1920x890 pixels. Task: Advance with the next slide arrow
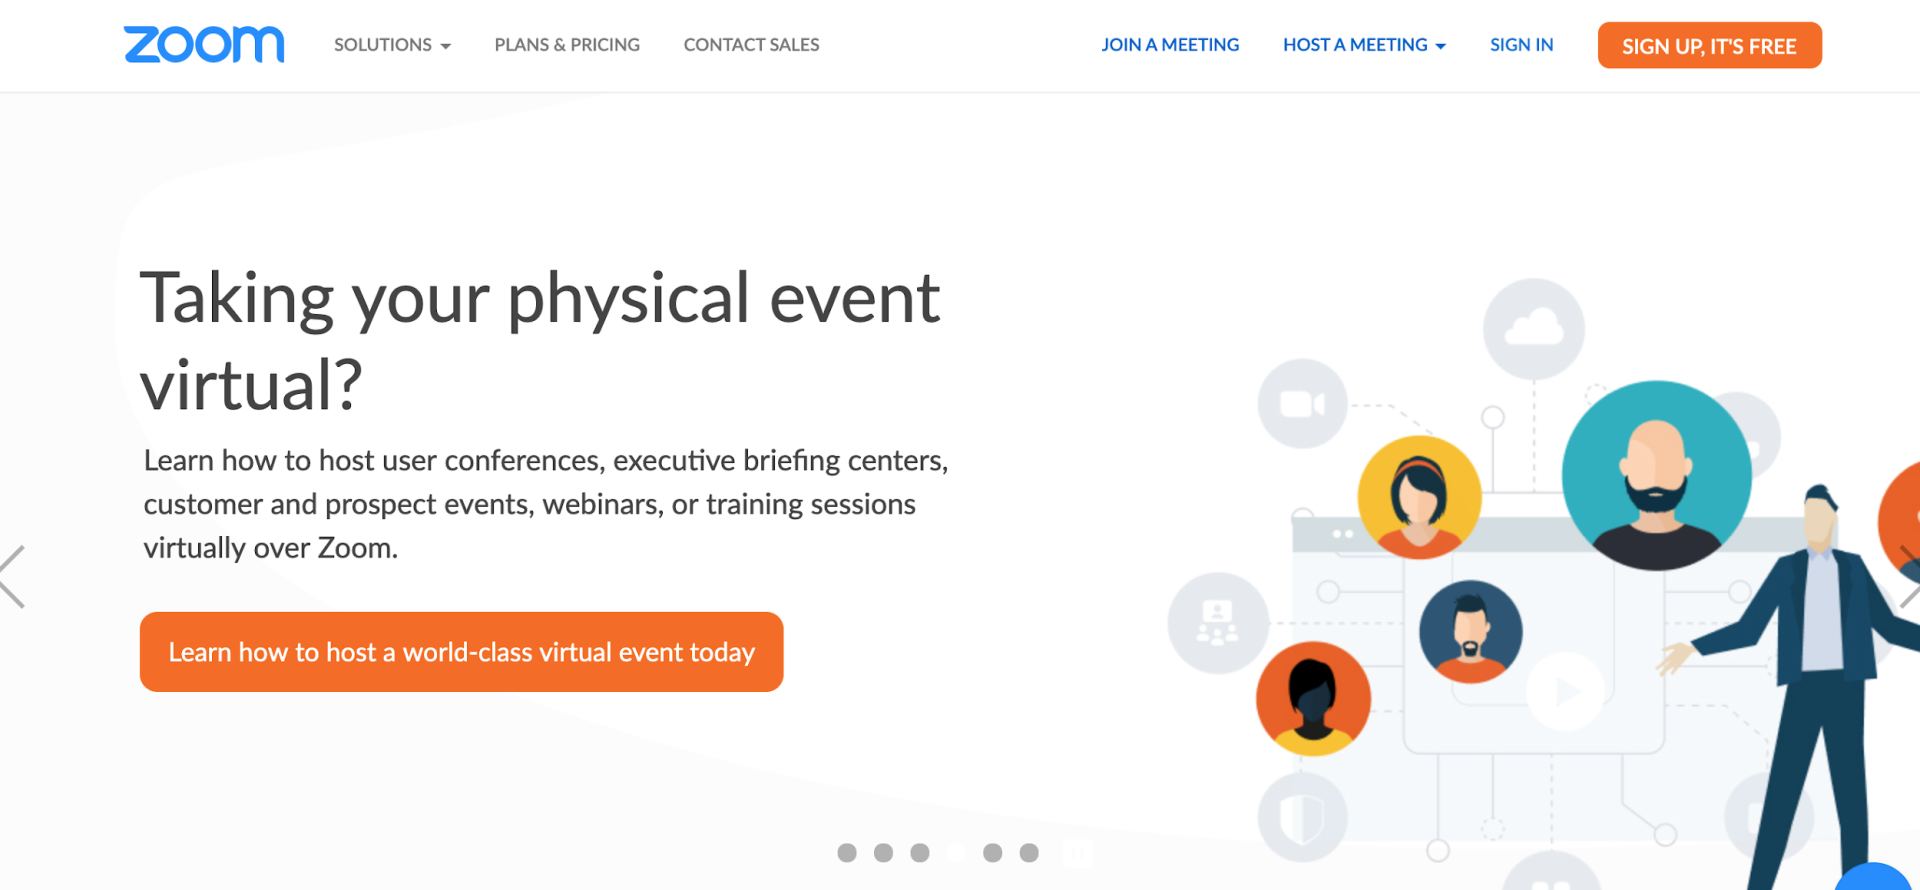click(1909, 577)
